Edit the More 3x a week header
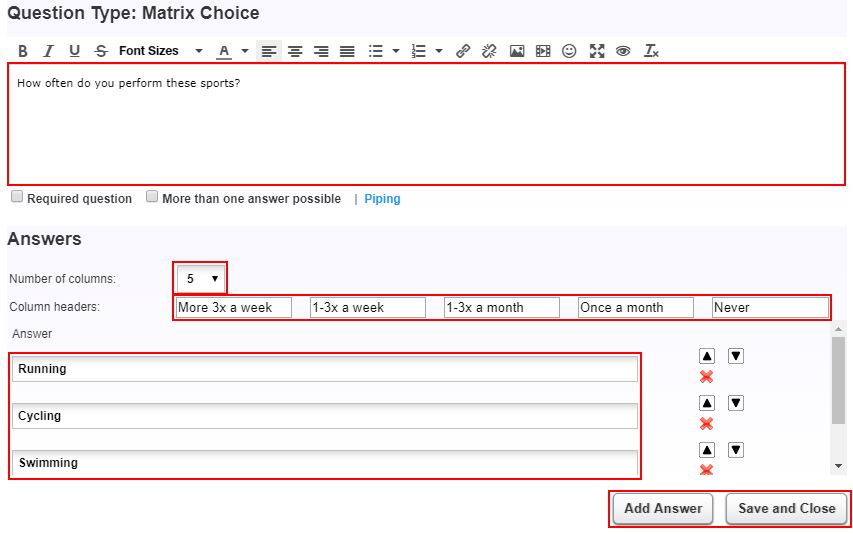The height and width of the screenshot is (534, 853). tap(234, 307)
